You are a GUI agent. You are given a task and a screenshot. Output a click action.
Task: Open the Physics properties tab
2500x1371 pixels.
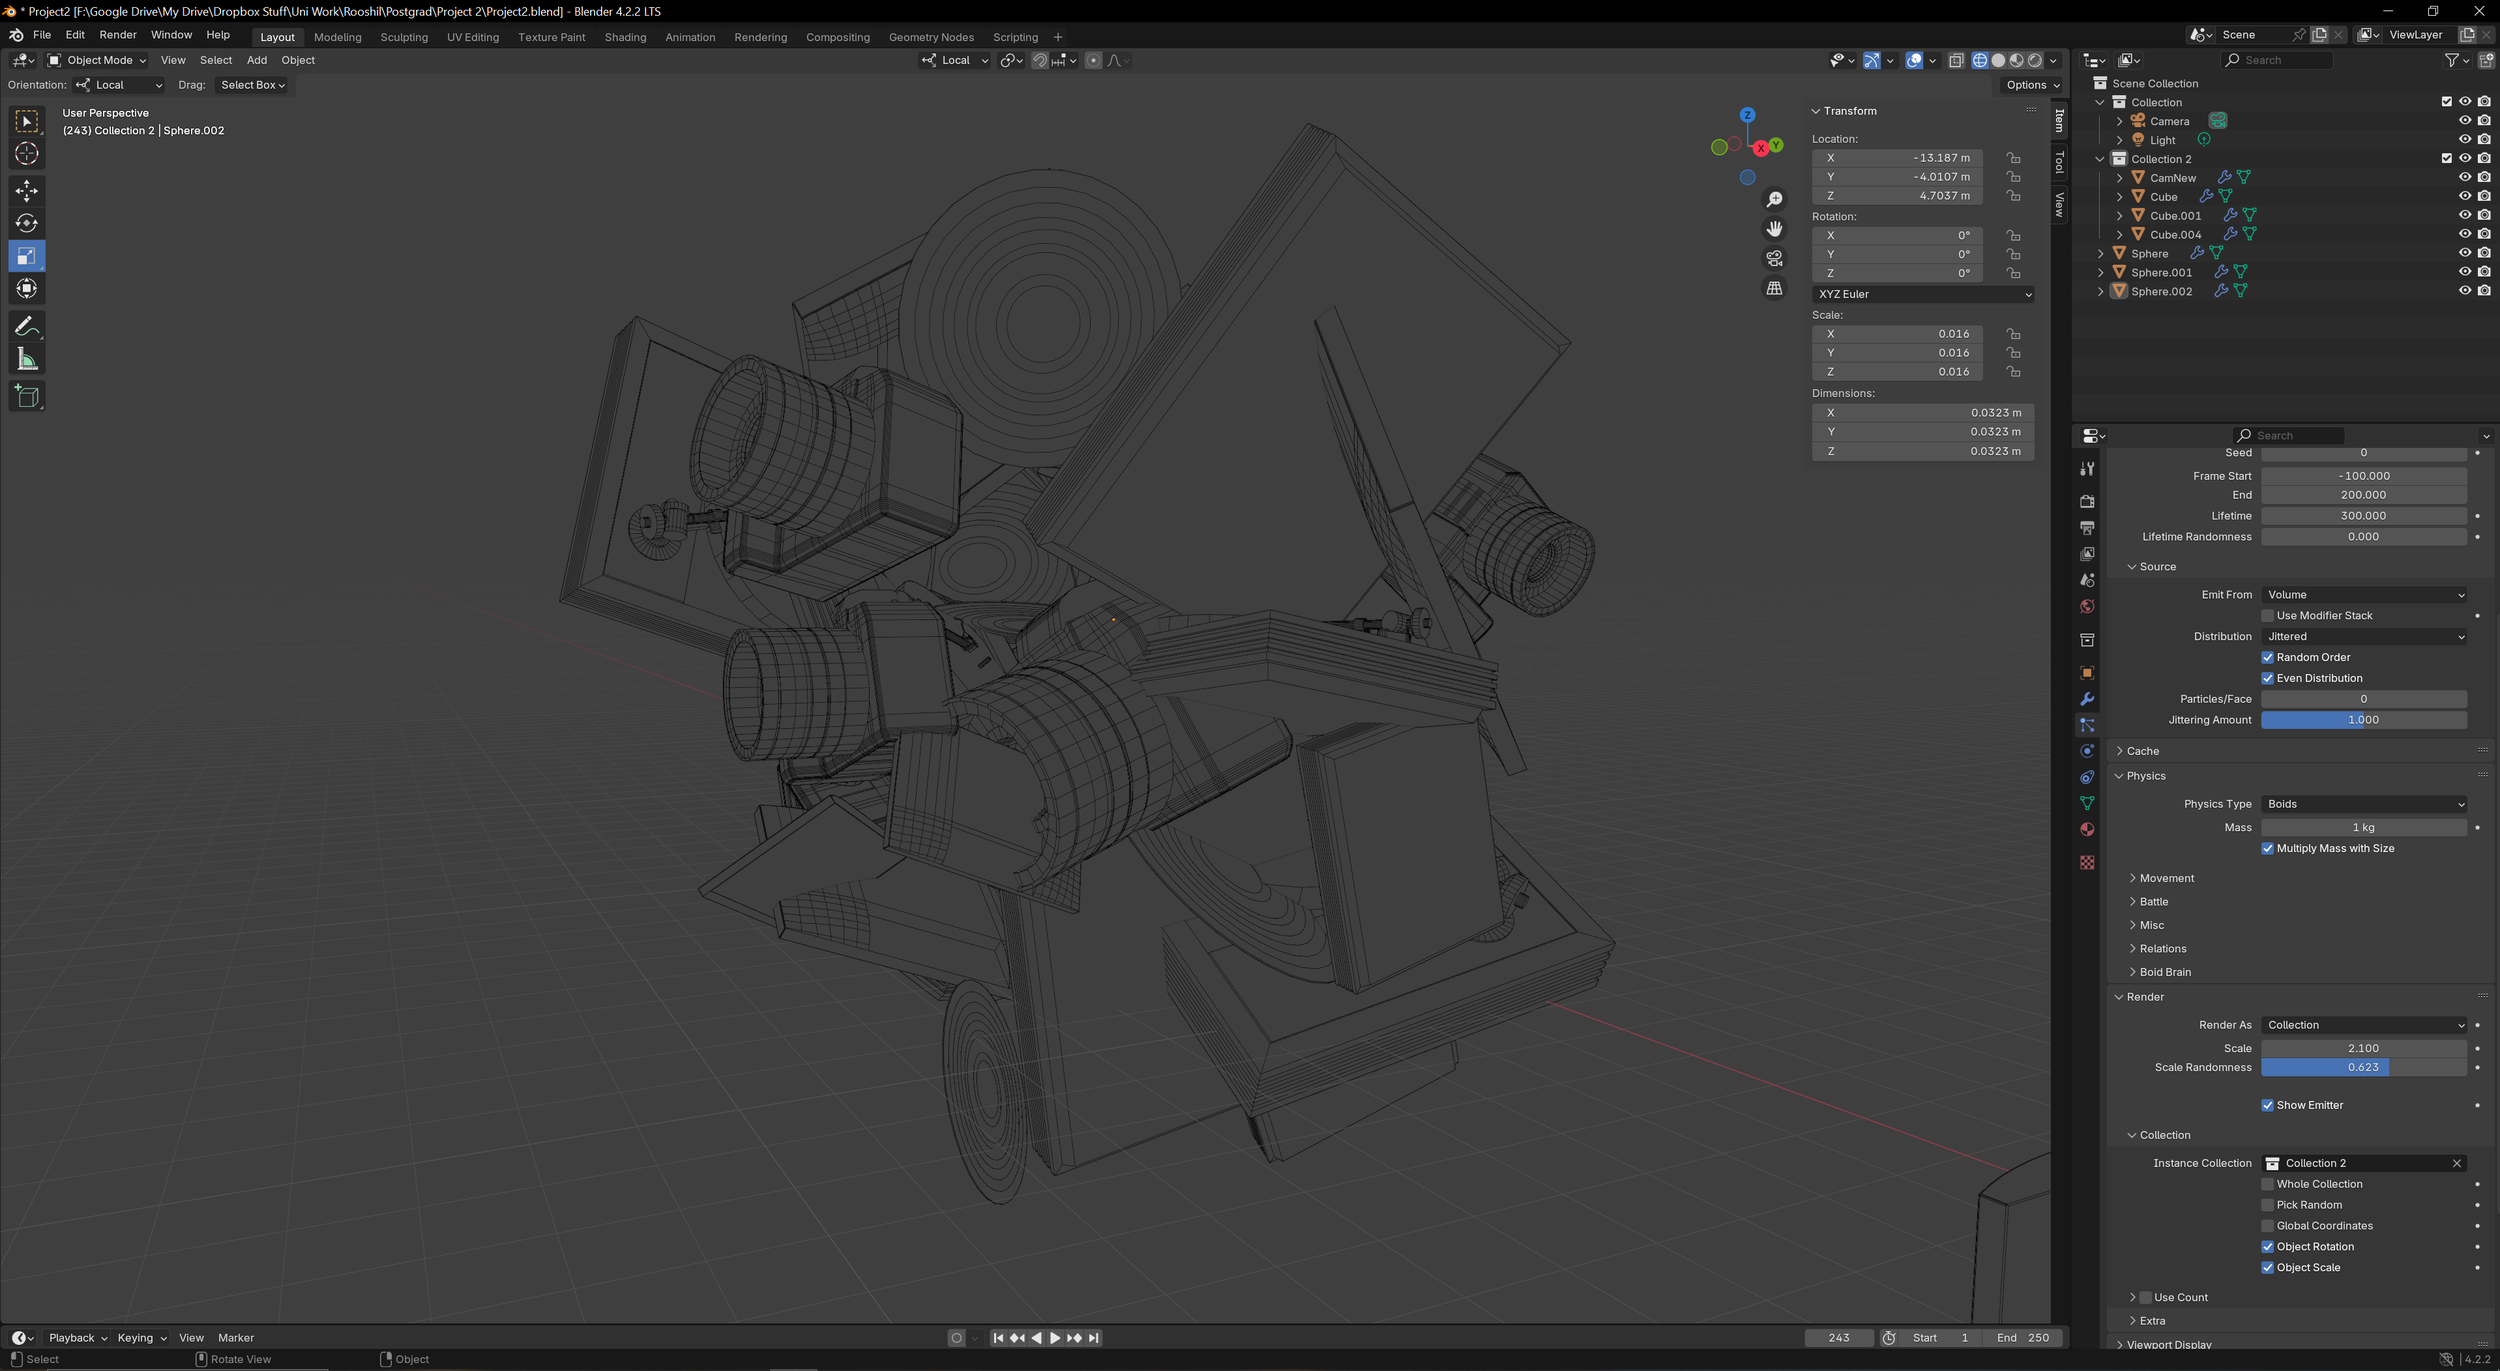coord(2087,751)
